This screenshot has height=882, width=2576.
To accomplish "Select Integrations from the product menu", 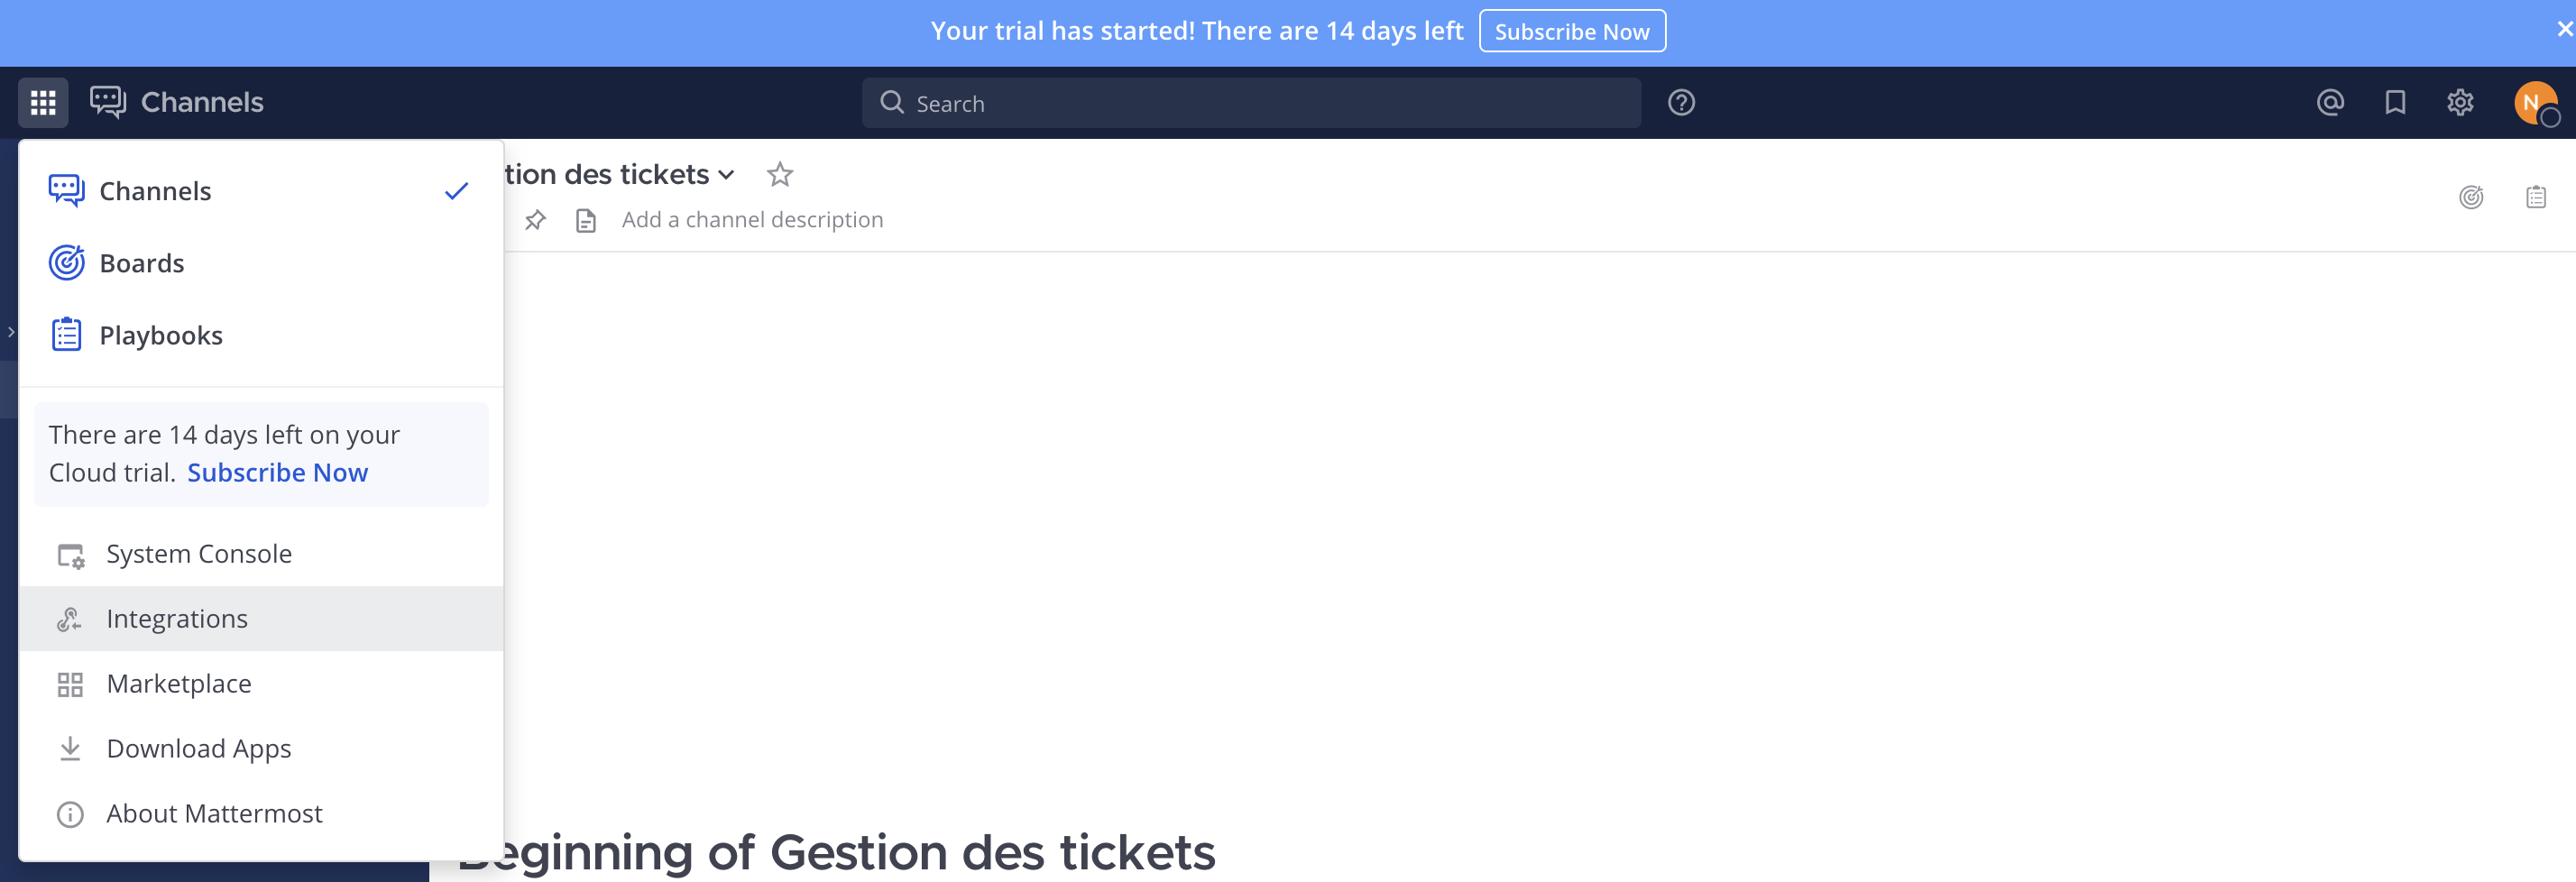I will click(x=177, y=618).
